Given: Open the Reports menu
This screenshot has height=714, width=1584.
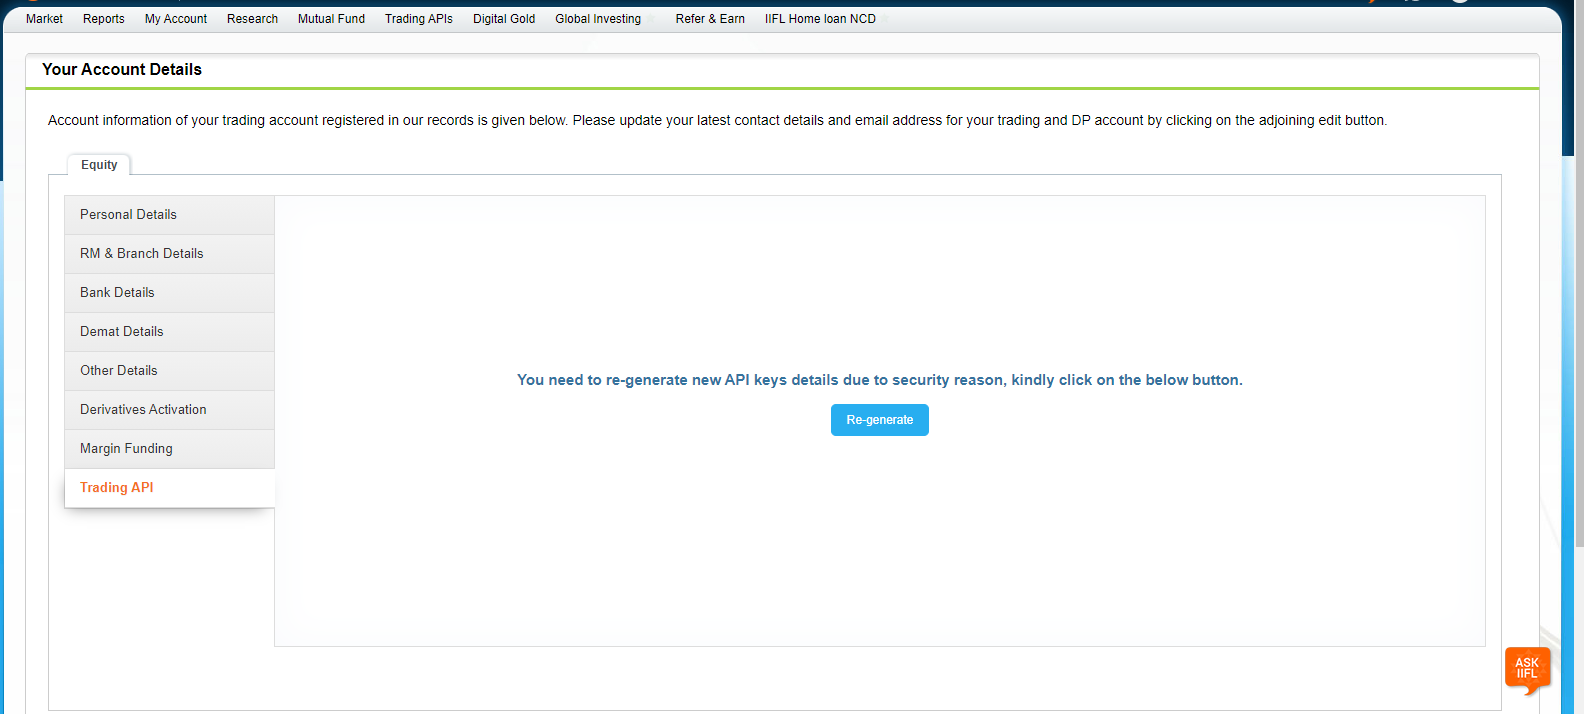Looking at the screenshot, I should (104, 19).
